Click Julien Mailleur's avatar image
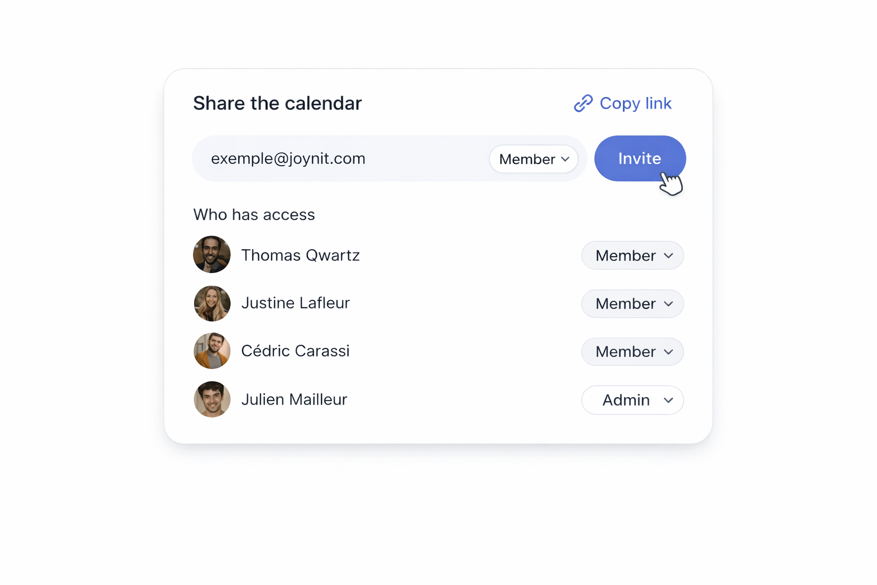The width and height of the screenshot is (877, 585). click(211, 399)
